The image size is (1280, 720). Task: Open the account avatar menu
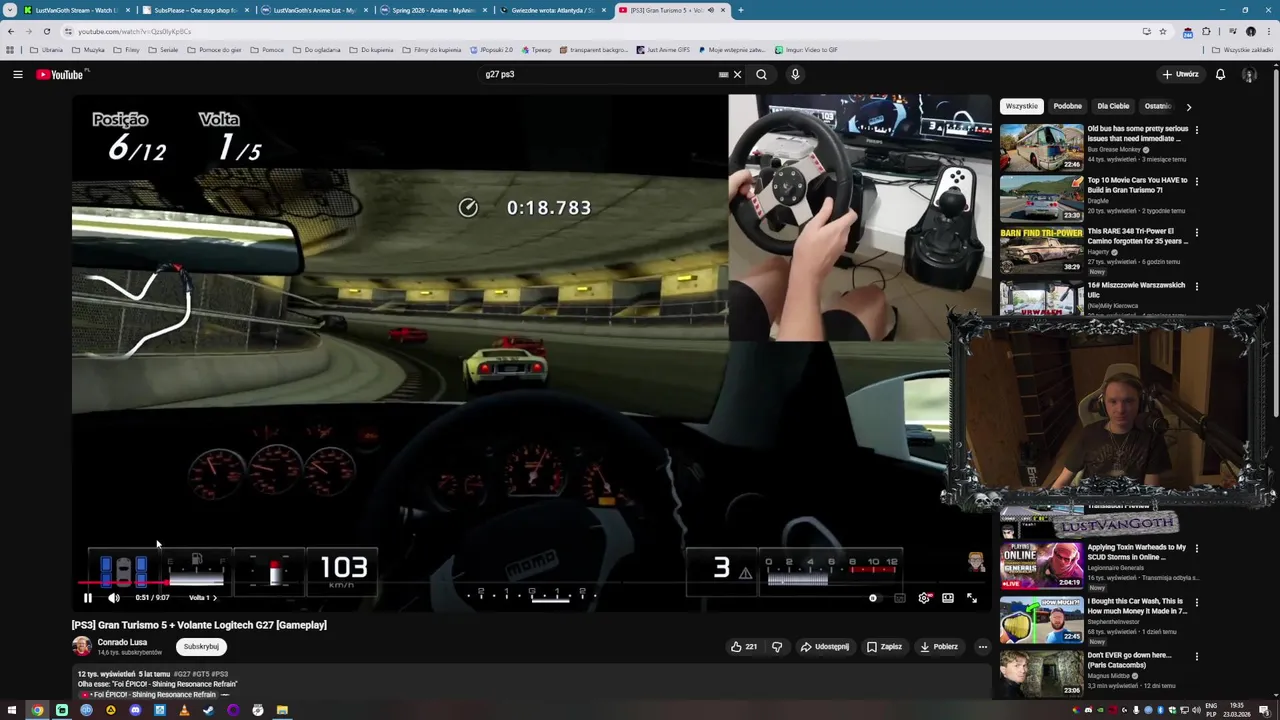pyautogui.click(x=1249, y=74)
